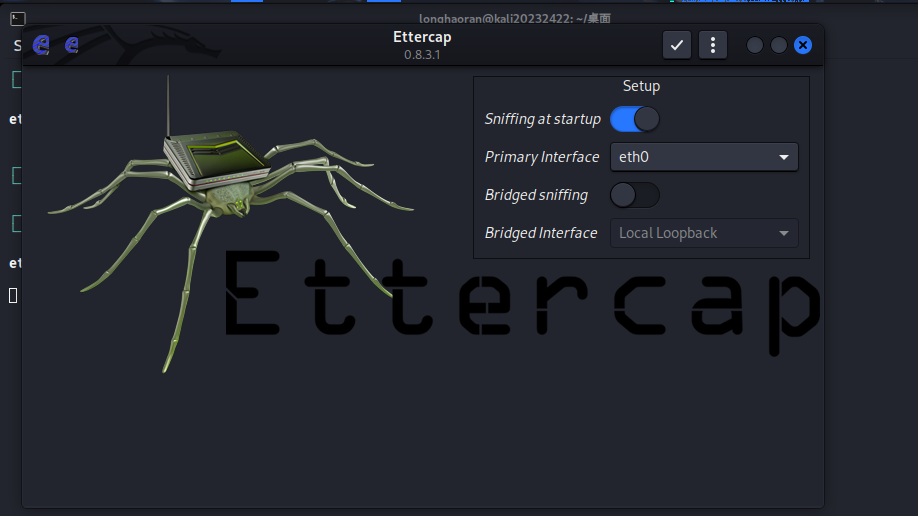918x516 pixels.
Task: Click the 'Bridged sniffing' label
Action: coord(536,195)
